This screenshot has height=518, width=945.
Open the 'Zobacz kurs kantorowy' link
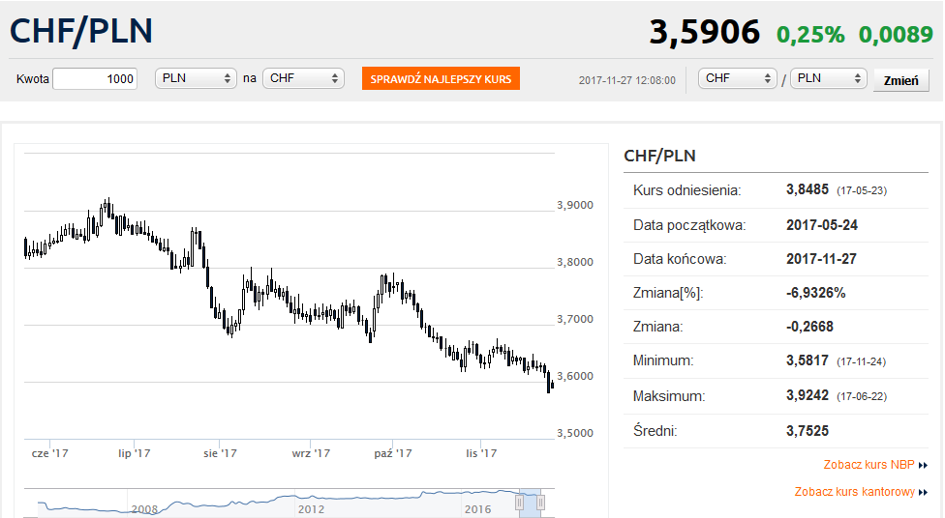click(x=854, y=491)
